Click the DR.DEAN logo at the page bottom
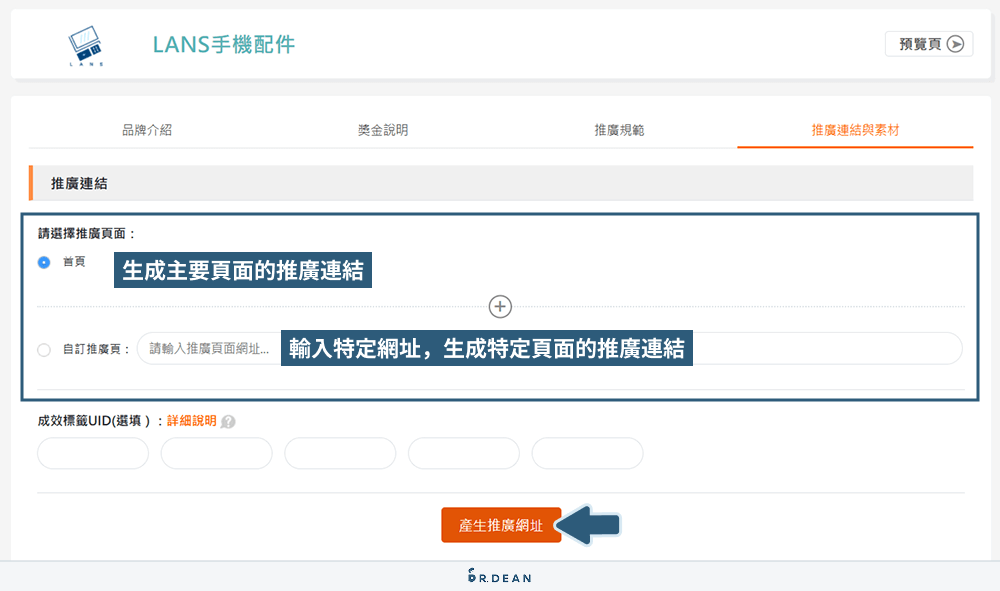 click(500, 576)
